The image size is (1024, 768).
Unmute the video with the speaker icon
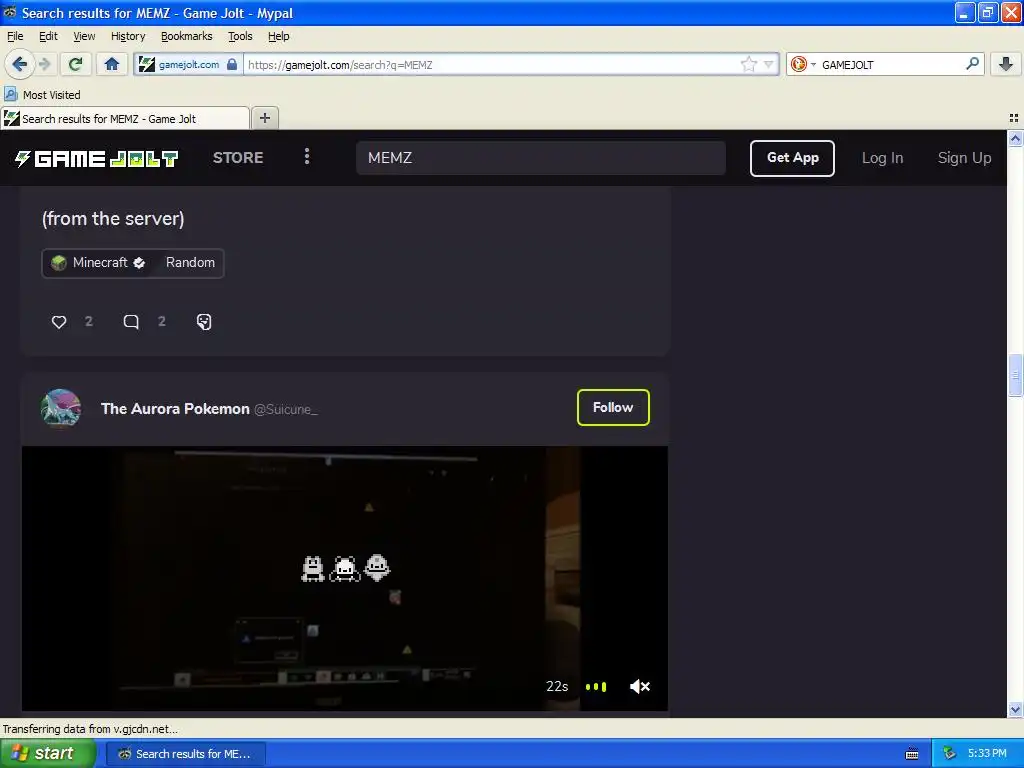click(639, 686)
